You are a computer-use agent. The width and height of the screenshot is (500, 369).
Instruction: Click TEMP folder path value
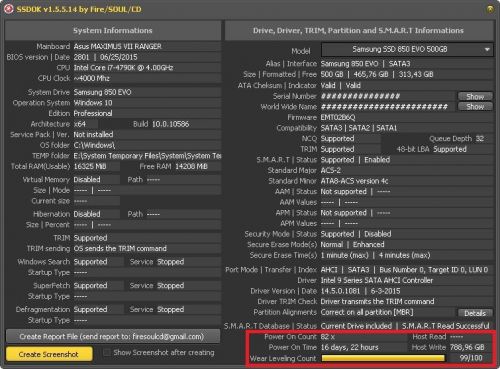click(x=147, y=156)
